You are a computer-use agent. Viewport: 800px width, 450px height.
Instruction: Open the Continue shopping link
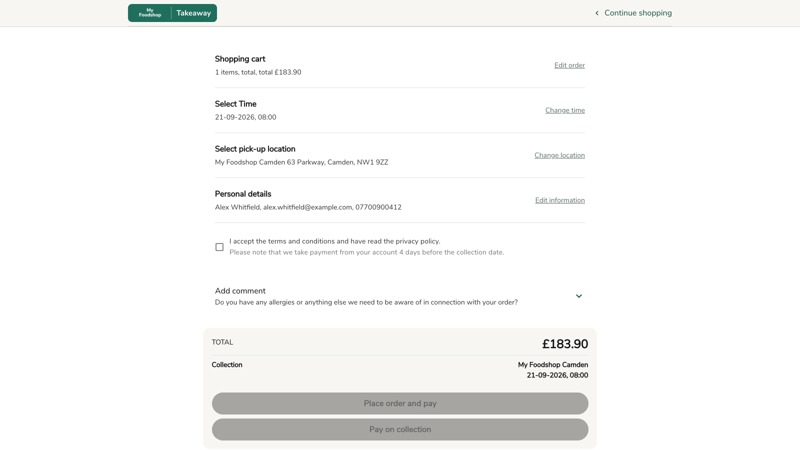click(638, 13)
